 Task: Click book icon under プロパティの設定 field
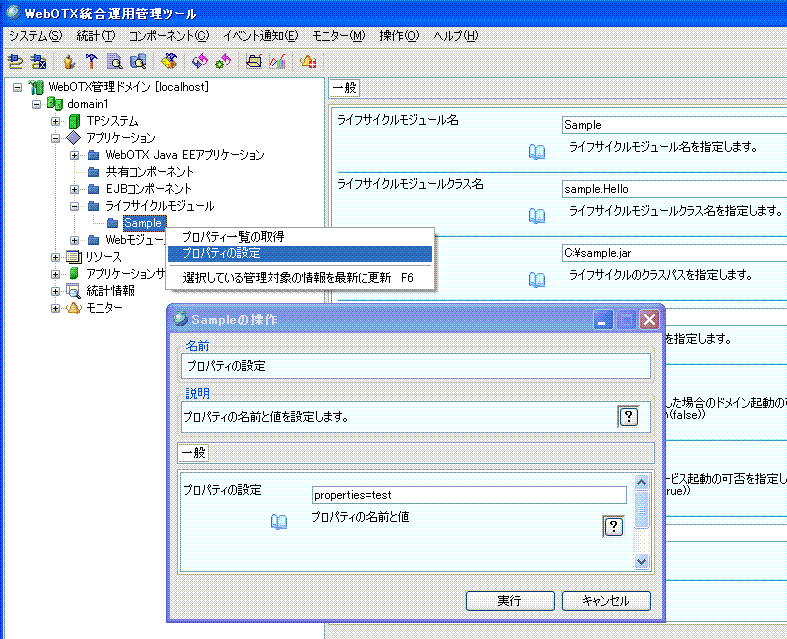(x=279, y=521)
